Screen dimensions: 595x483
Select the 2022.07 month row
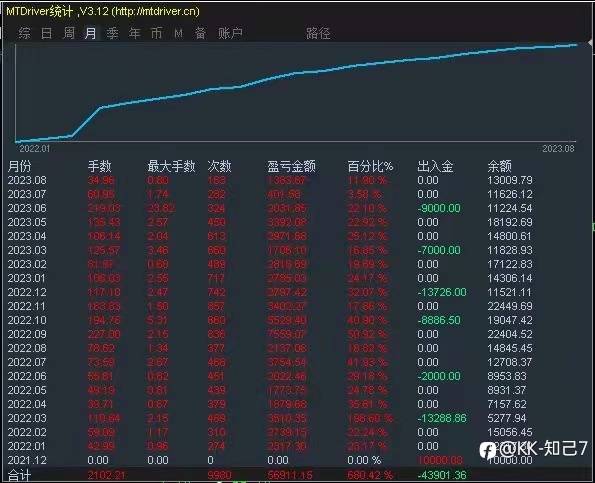pos(270,362)
